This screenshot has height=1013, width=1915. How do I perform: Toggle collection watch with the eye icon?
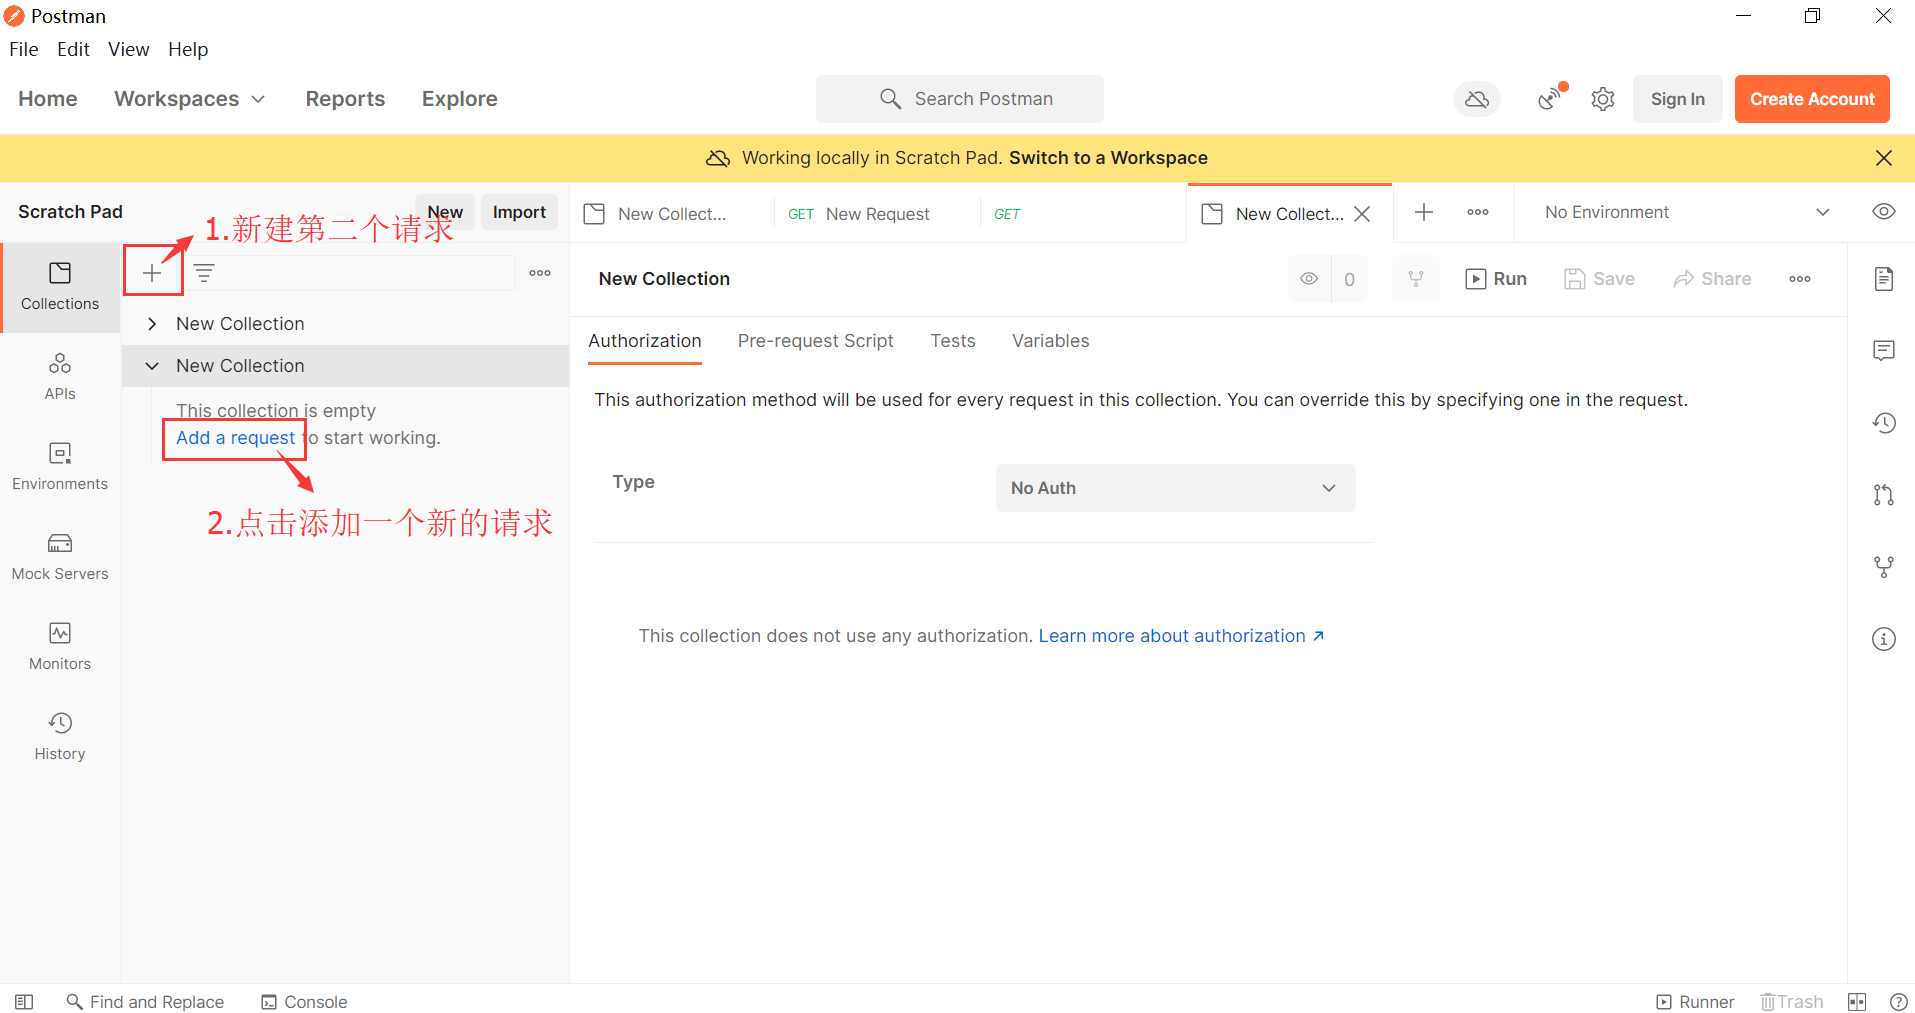tap(1309, 279)
